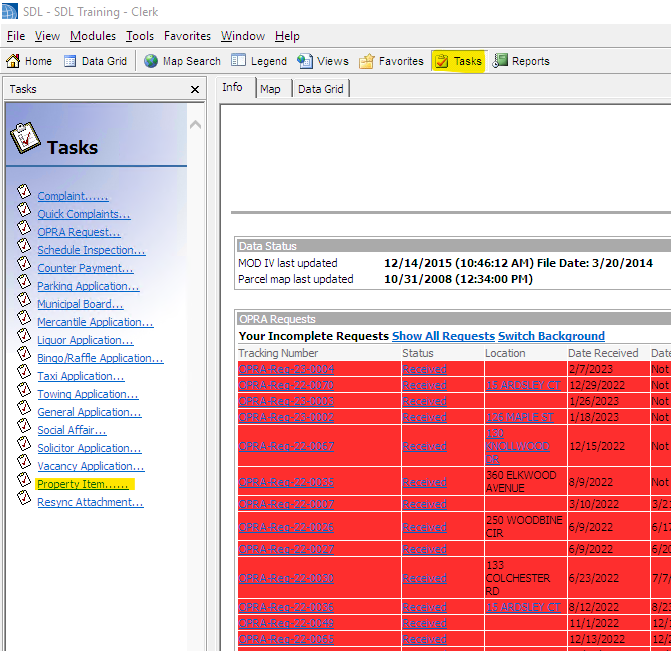Click the clipboard icon beside Schedule Inspection
The image size is (671, 651).
pos(24,245)
